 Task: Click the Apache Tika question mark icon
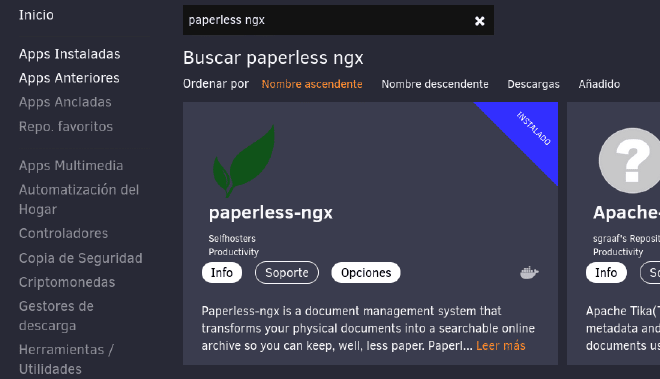tap(629, 160)
